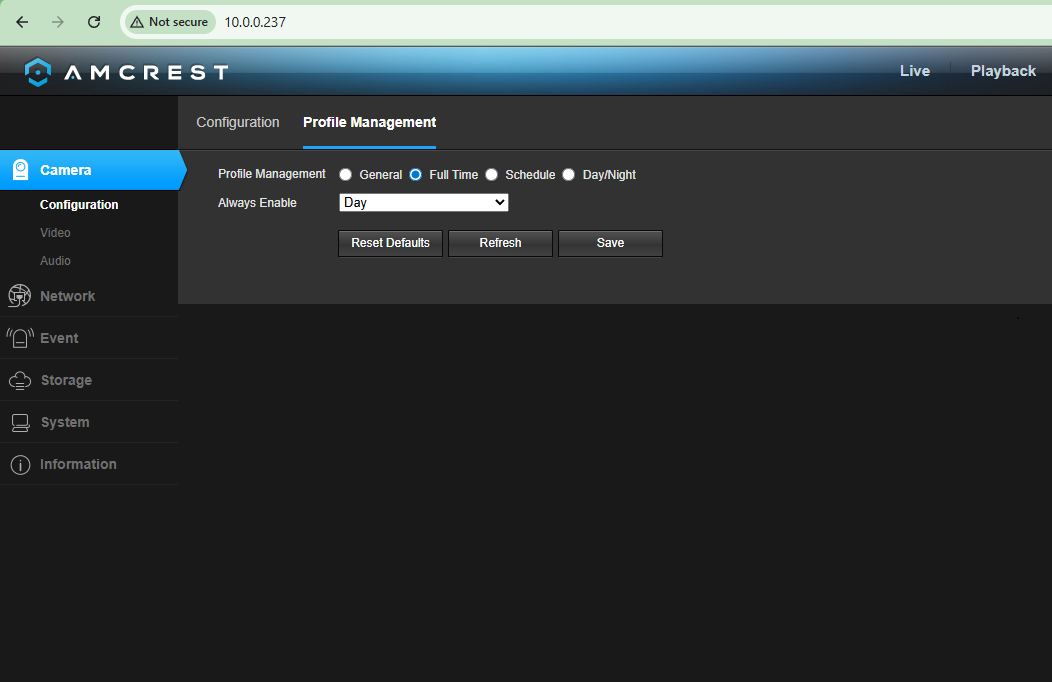Image resolution: width=1052 pixels, height=682 pixels.
Task: Click the browser forward arrow
Action: tap(58, 22)
